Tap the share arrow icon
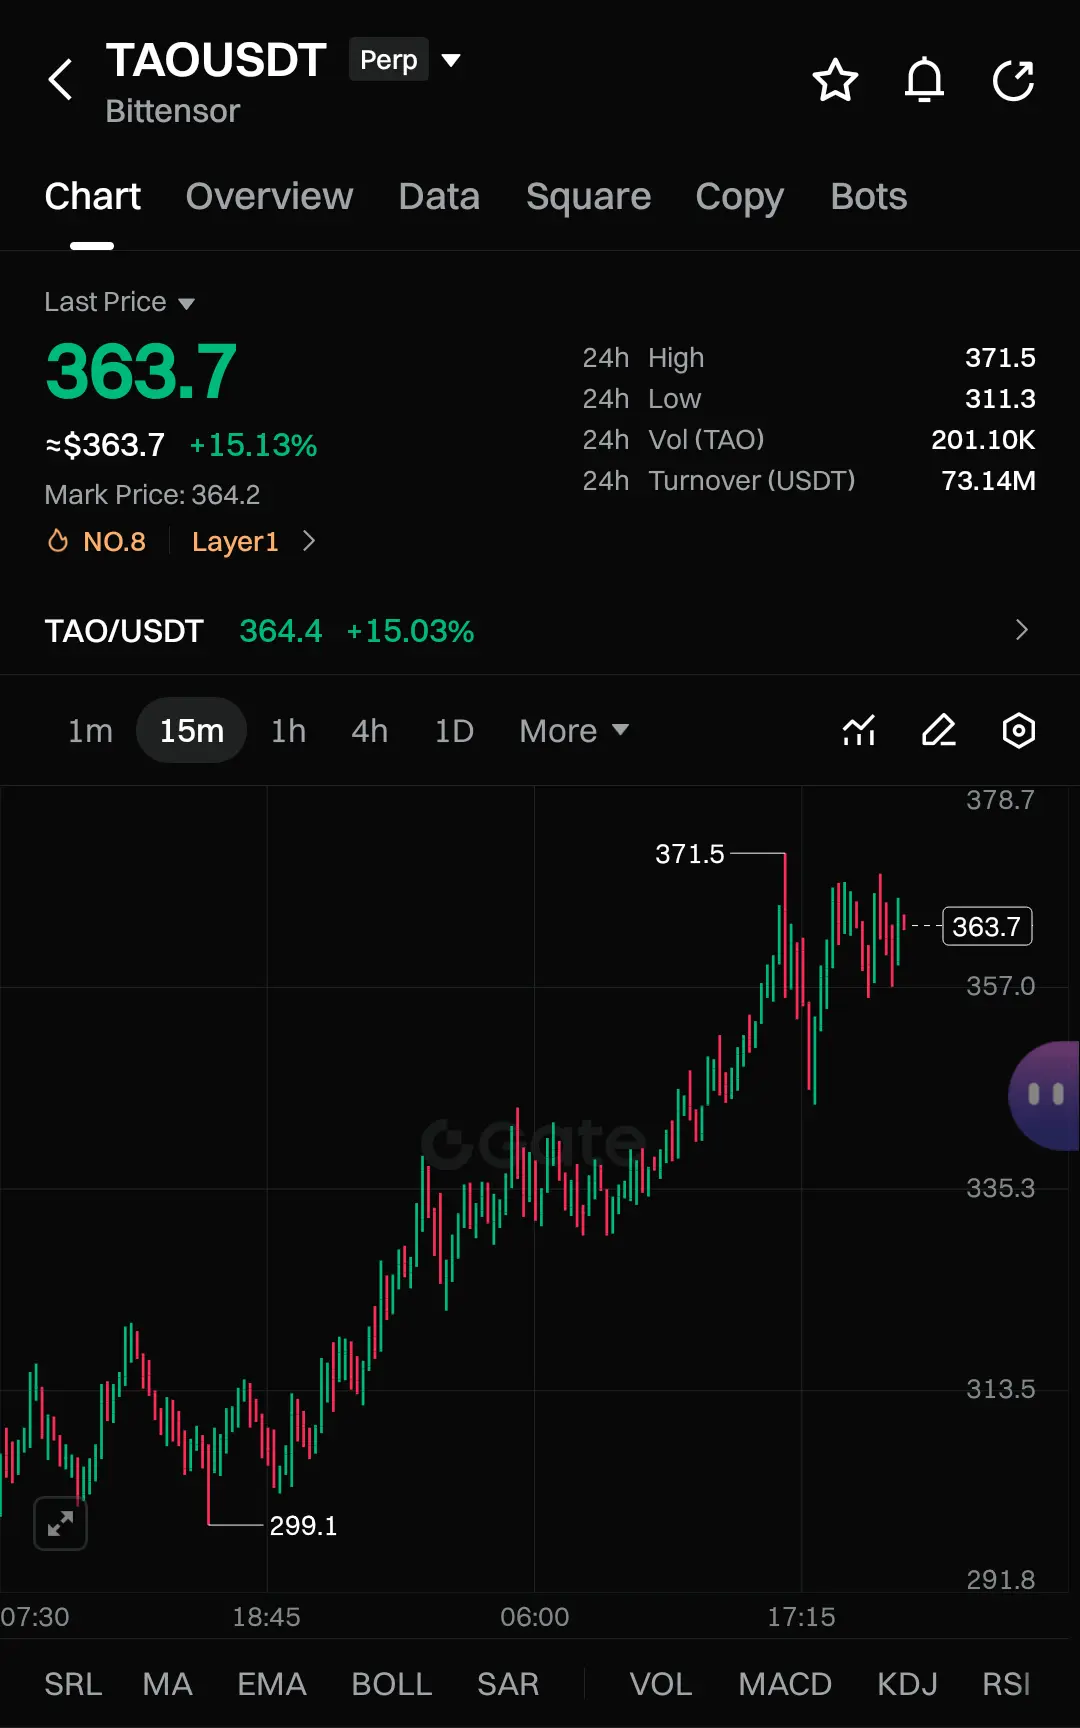This screenshot has width=1080, height=1728. pos(1013,80)
